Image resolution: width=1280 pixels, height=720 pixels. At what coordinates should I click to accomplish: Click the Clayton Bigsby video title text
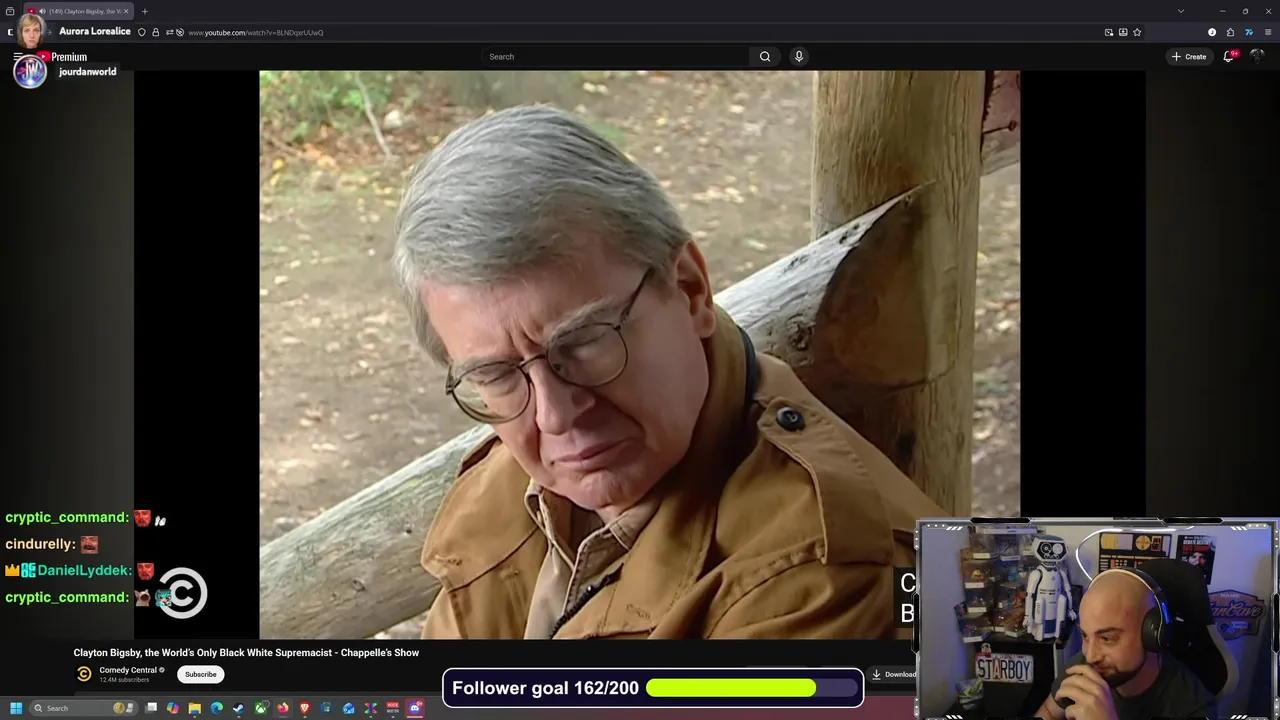[x=246, y=653]
